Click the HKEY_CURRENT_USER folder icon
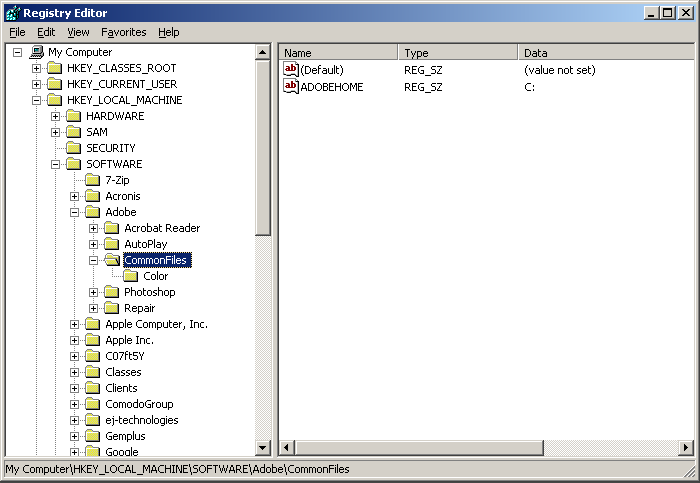 (x=54, y=84)
